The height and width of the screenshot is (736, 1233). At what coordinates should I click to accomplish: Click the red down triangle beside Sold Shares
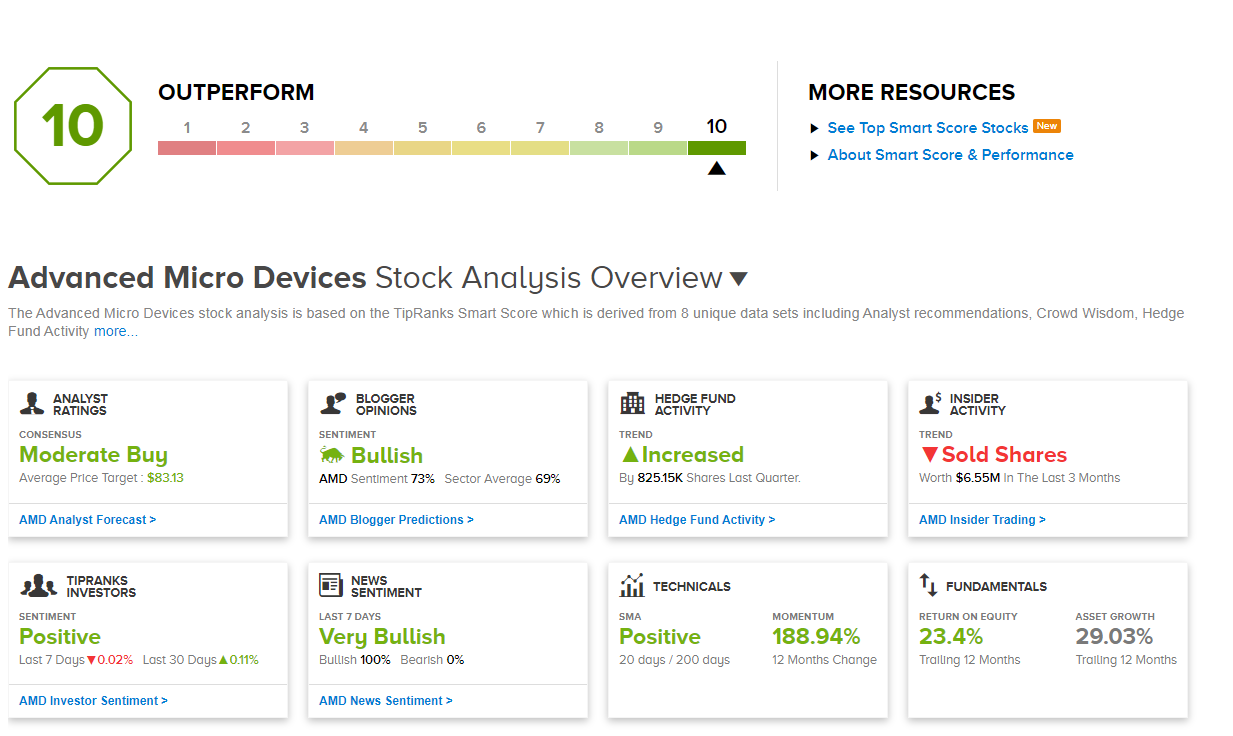point(930,455)
